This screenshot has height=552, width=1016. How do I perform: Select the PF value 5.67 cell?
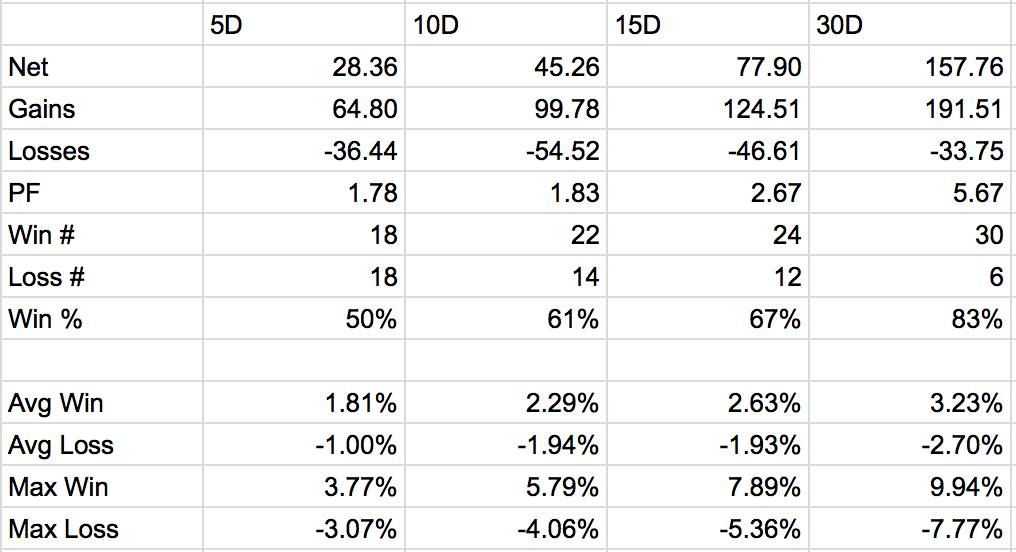click(912, 193)
